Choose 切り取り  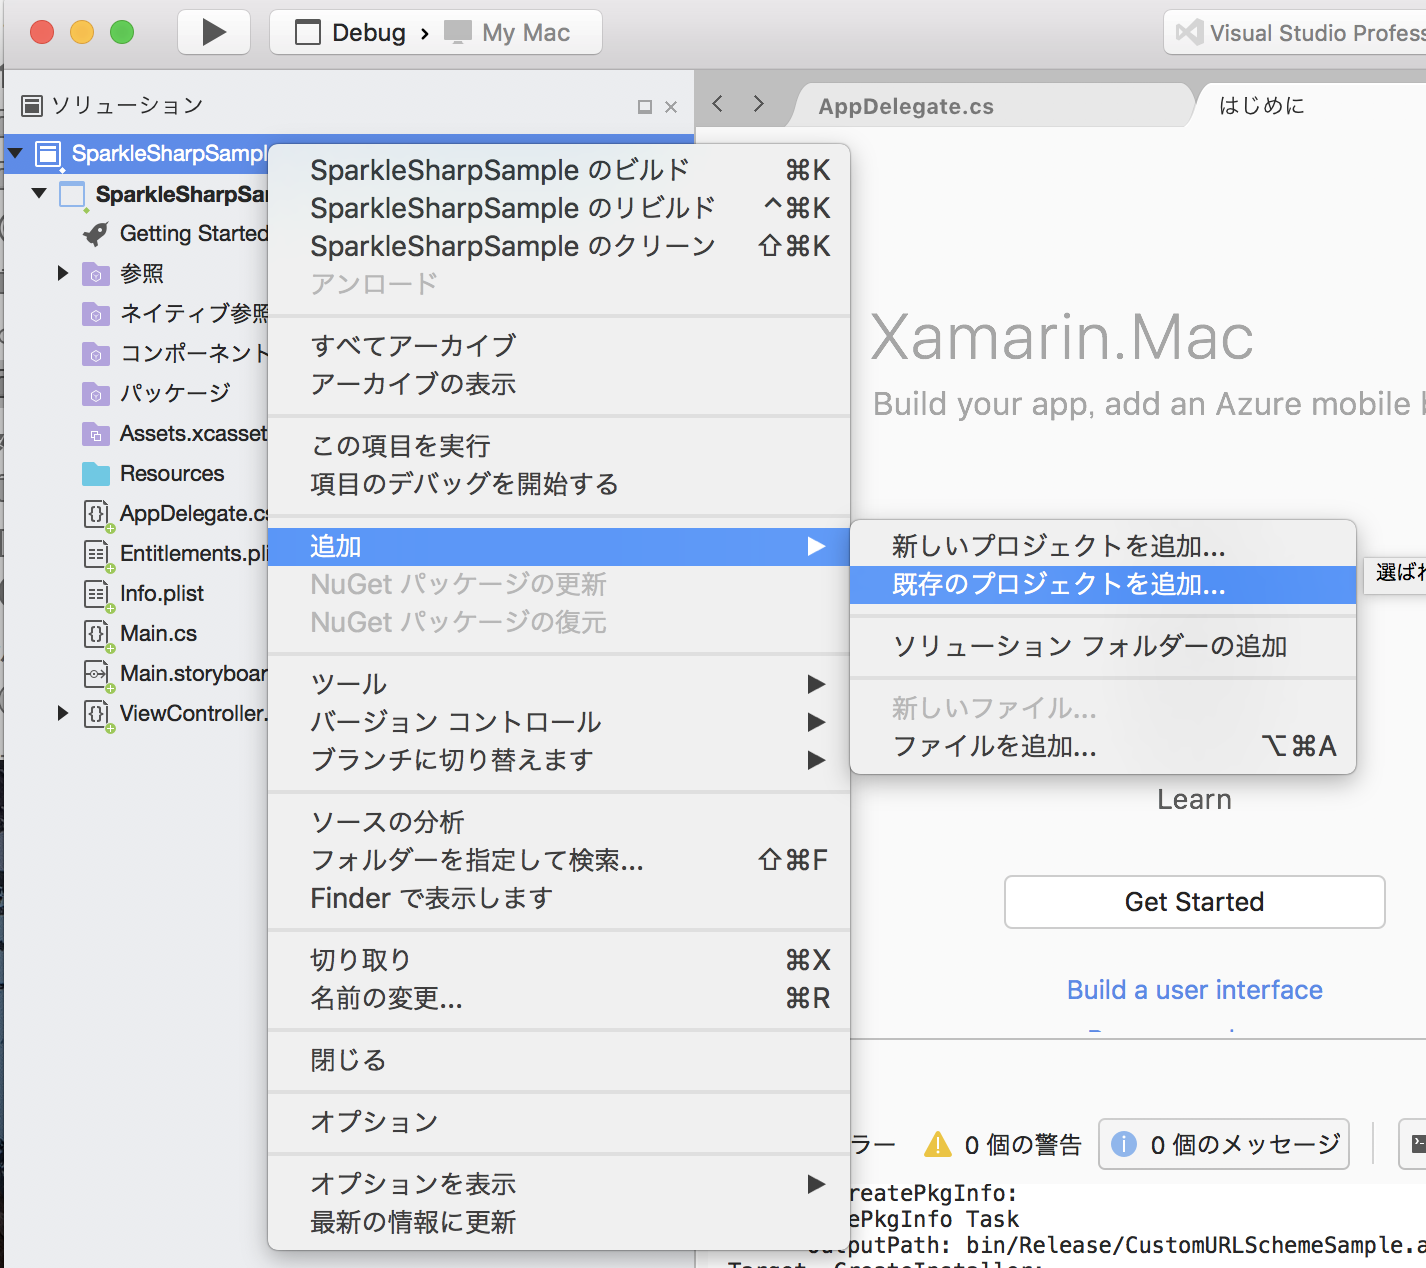pyautogui.click(x=559, y=960)
